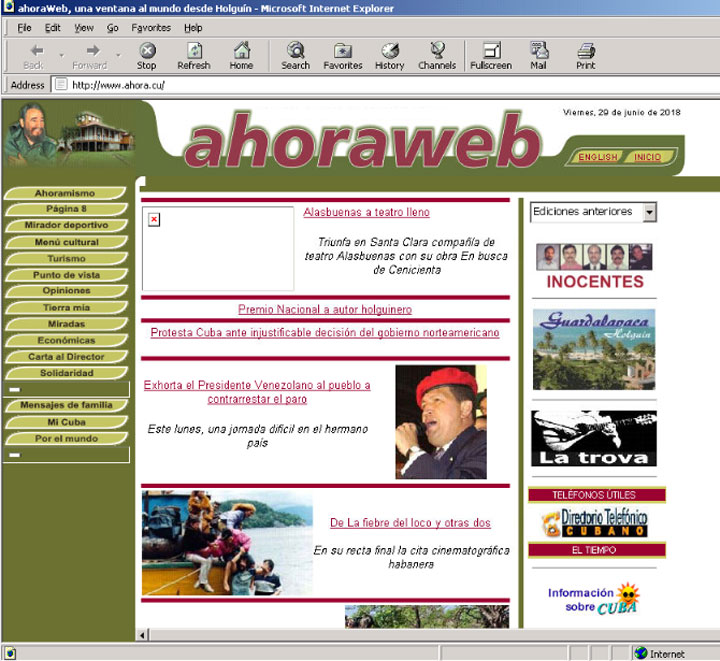Click the Venezuelan president photo with red beret

click(x=441, y=422)
